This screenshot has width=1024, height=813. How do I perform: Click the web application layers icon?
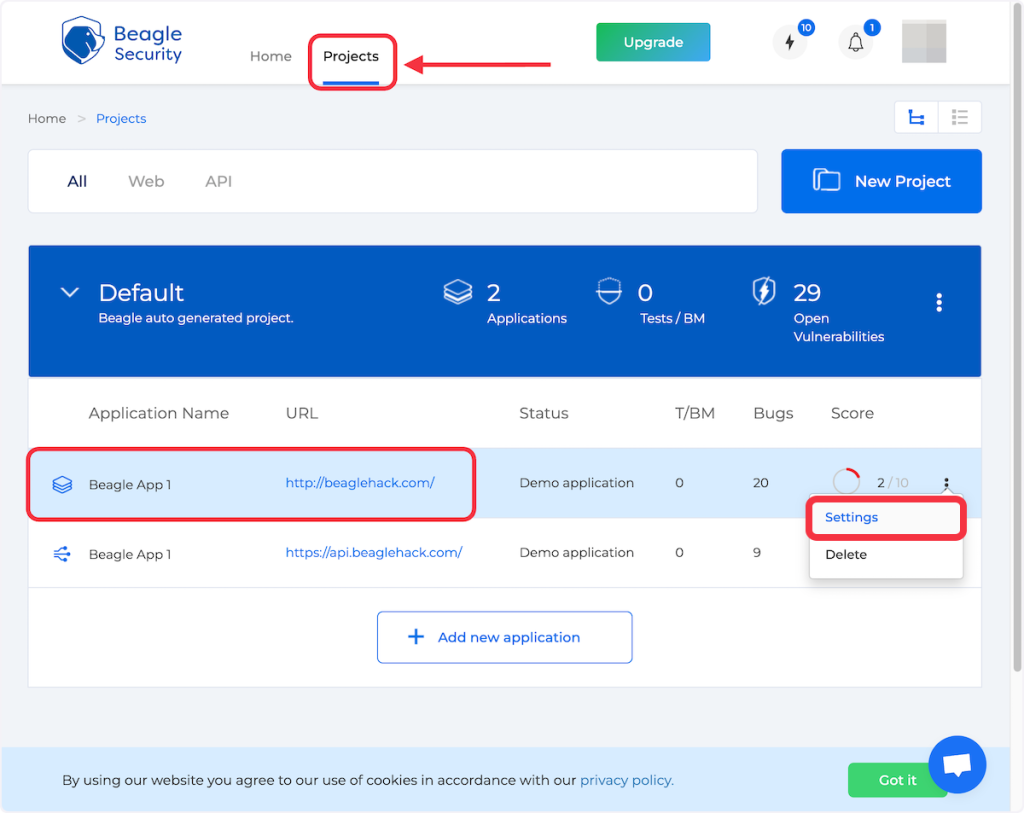62,485
